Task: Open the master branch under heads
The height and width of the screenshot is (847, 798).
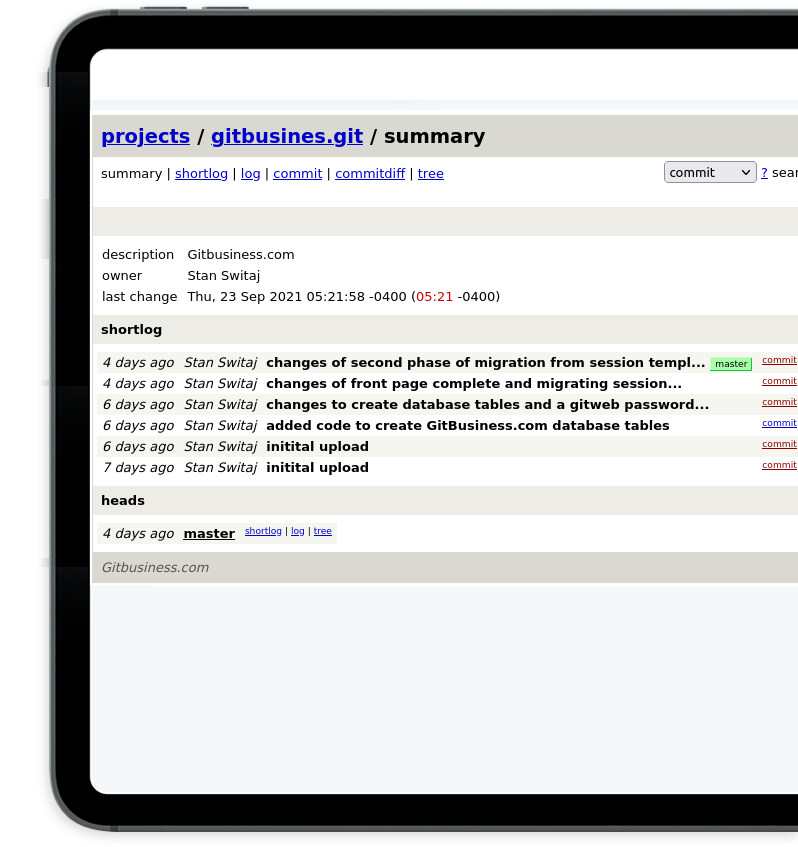Action: pyautogui.click(x=209, y=534)
